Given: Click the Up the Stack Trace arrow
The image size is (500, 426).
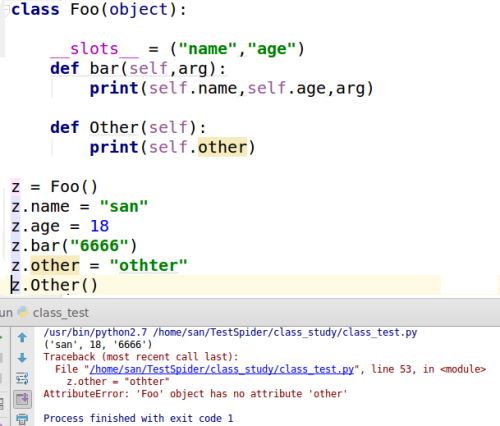Looking at the screenshot, I should 22,338.
